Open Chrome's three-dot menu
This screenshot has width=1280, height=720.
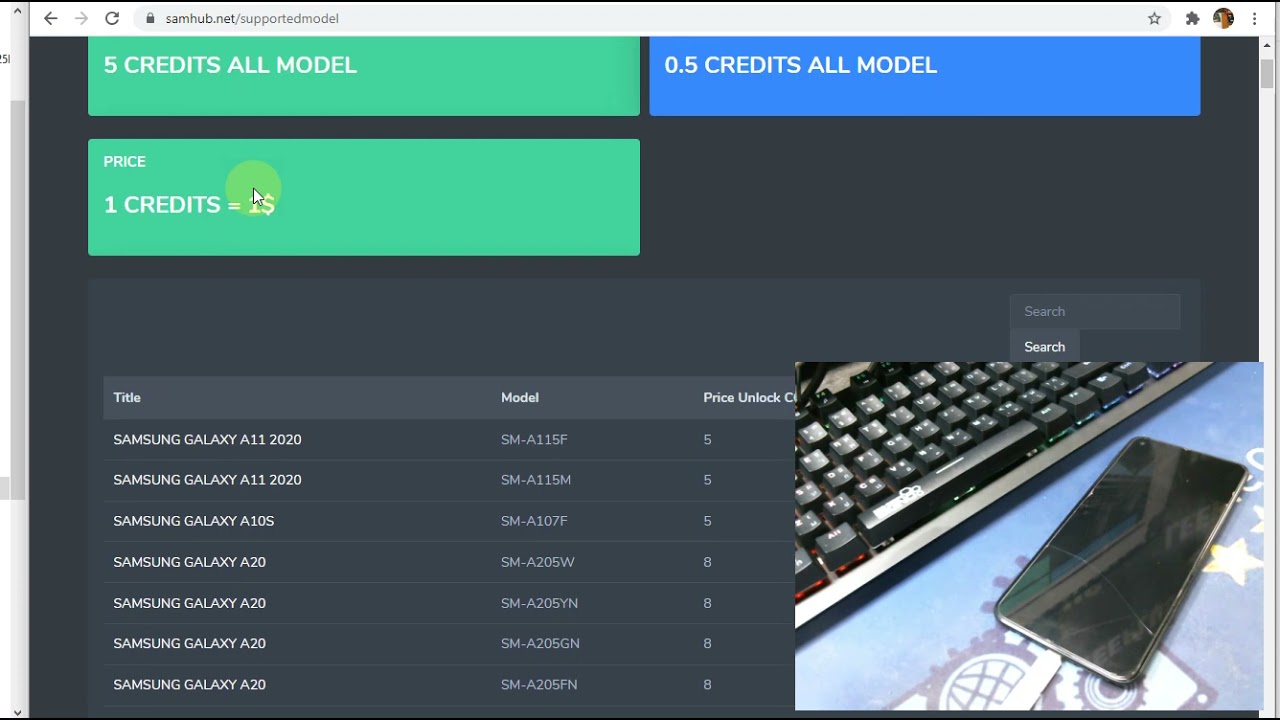coord(1254,18)
